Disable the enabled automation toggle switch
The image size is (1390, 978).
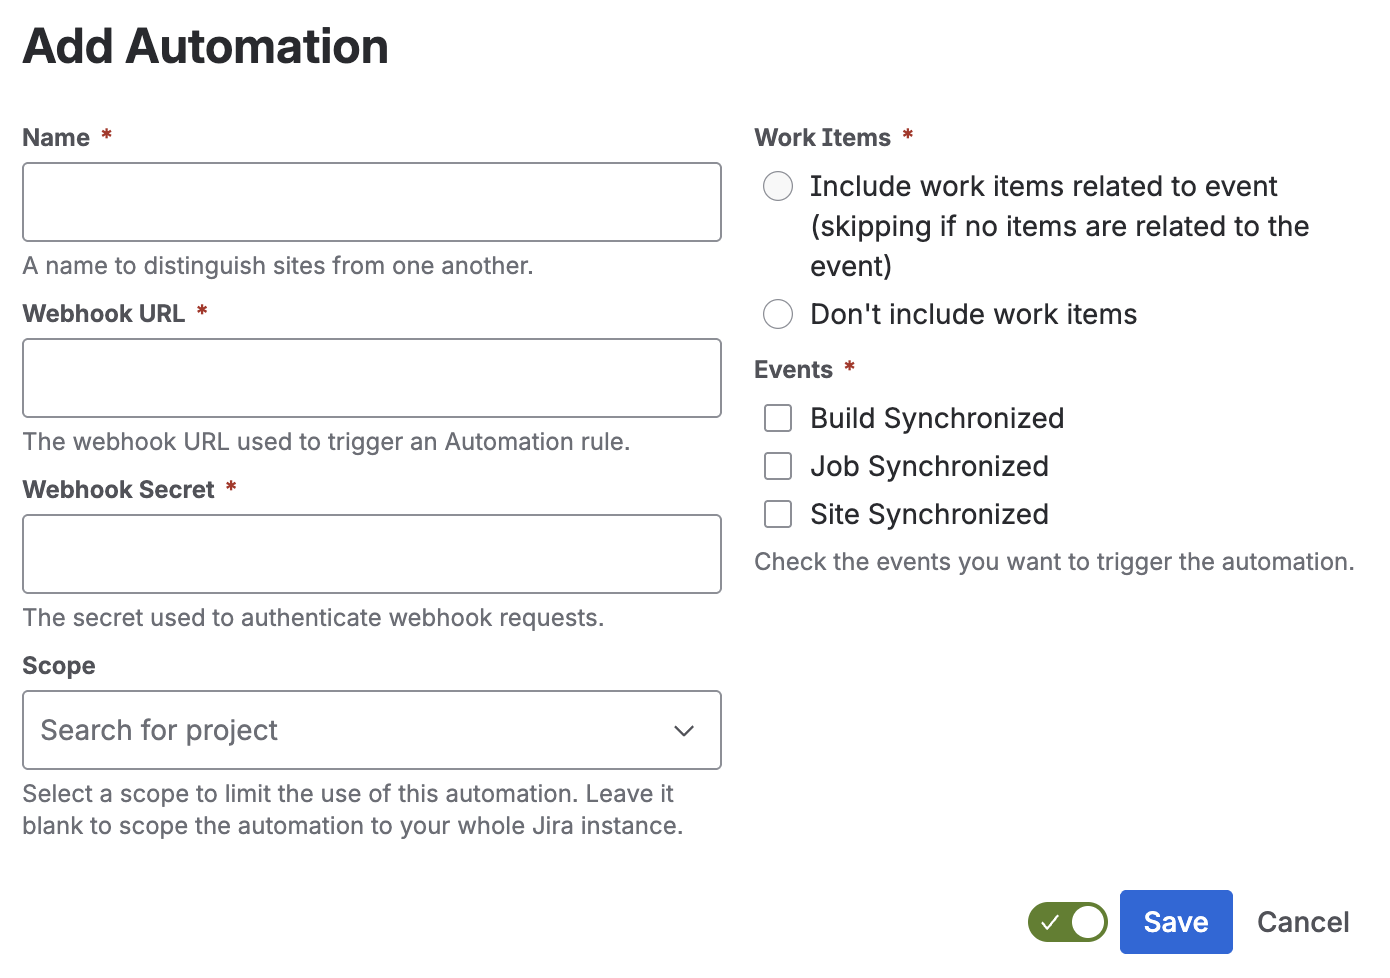1067,922
